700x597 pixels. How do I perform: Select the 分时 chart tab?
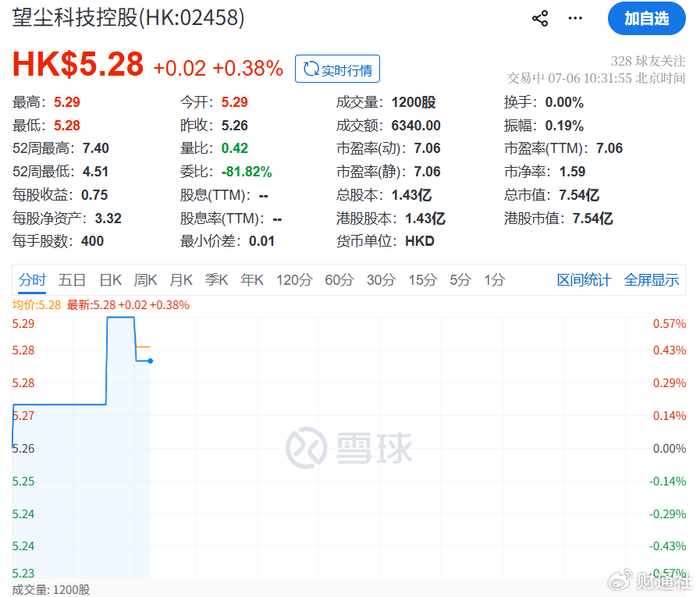pos(32,280)
